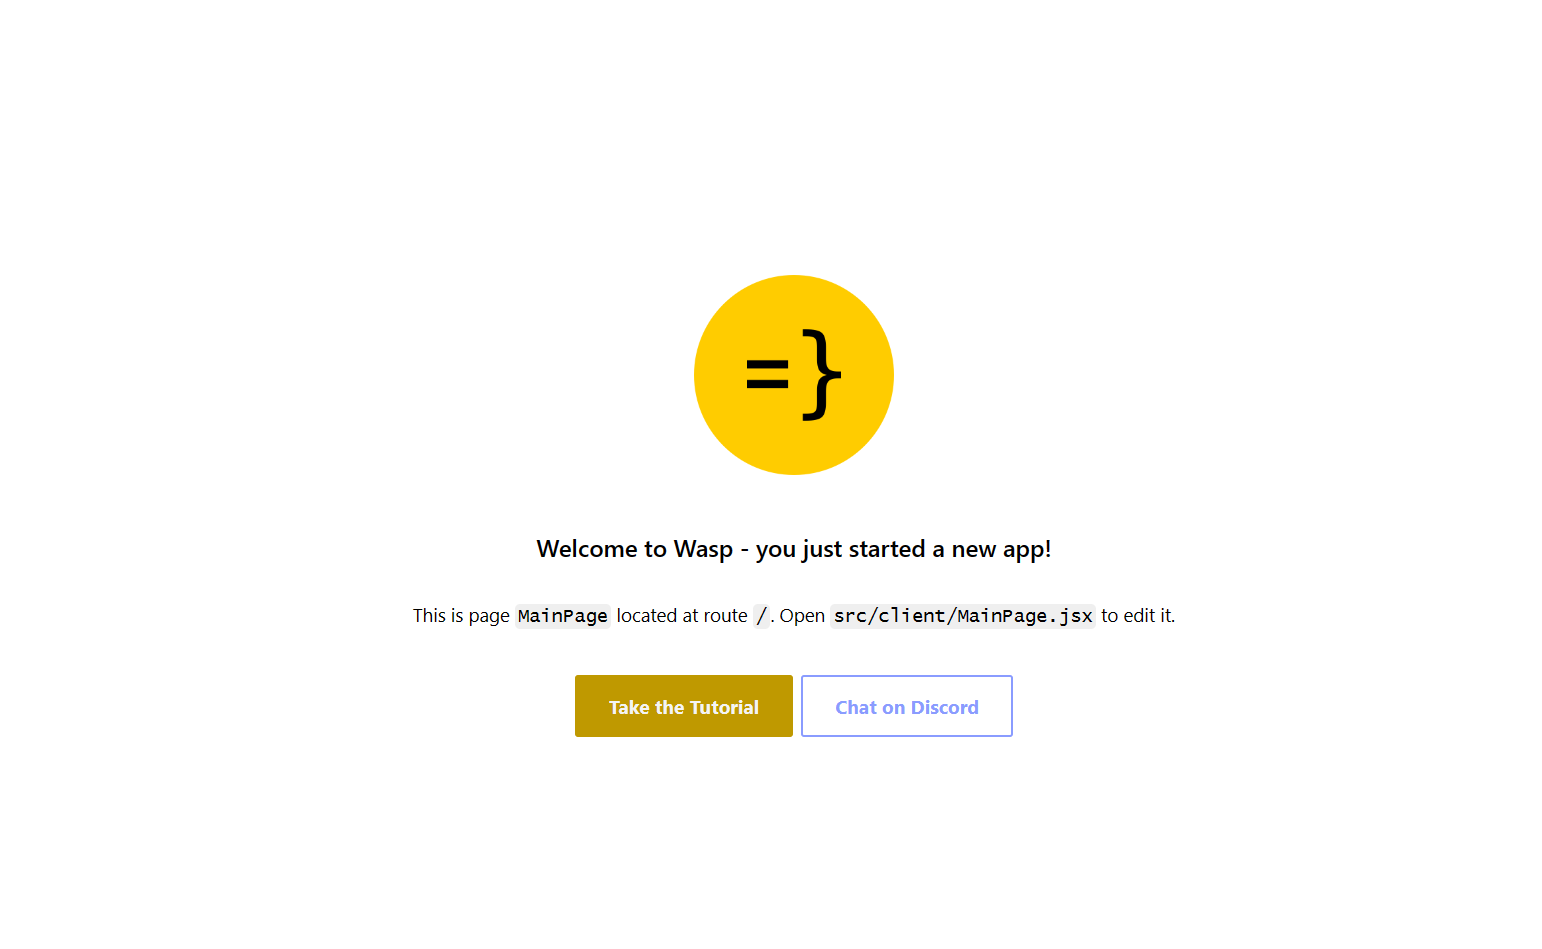Click the word 'Take' on the gold button
Viewport: 1542px width, 949px height.
coord(629,707)
